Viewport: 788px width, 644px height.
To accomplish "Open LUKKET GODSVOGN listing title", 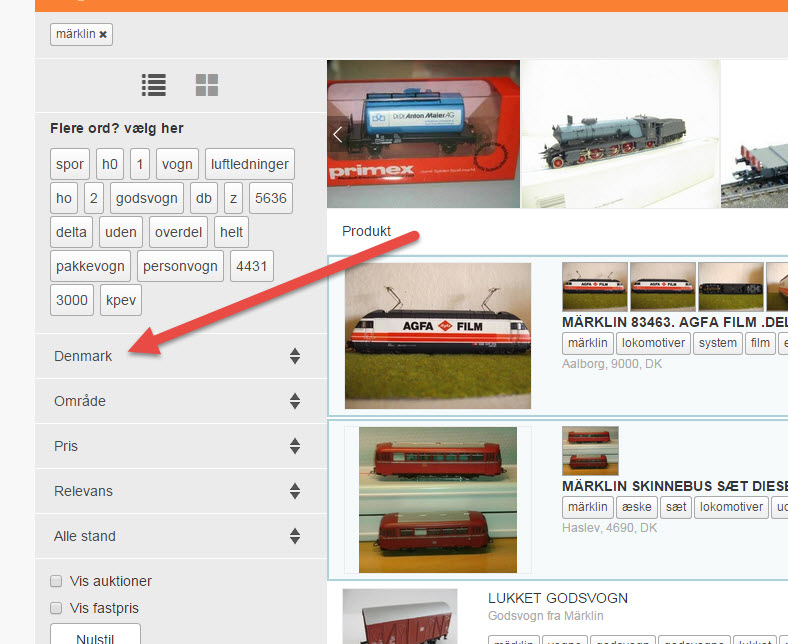I will click(x=558, y=598).
